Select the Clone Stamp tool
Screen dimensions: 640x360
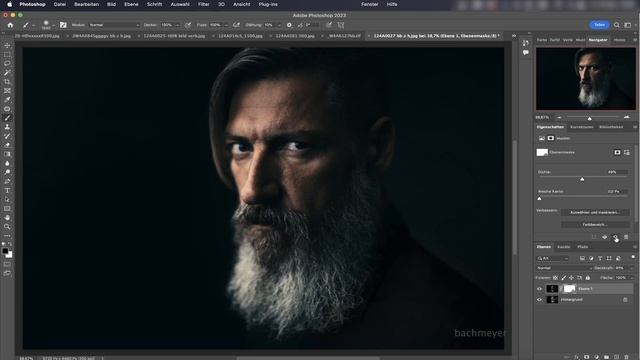[x=7, y=127]
